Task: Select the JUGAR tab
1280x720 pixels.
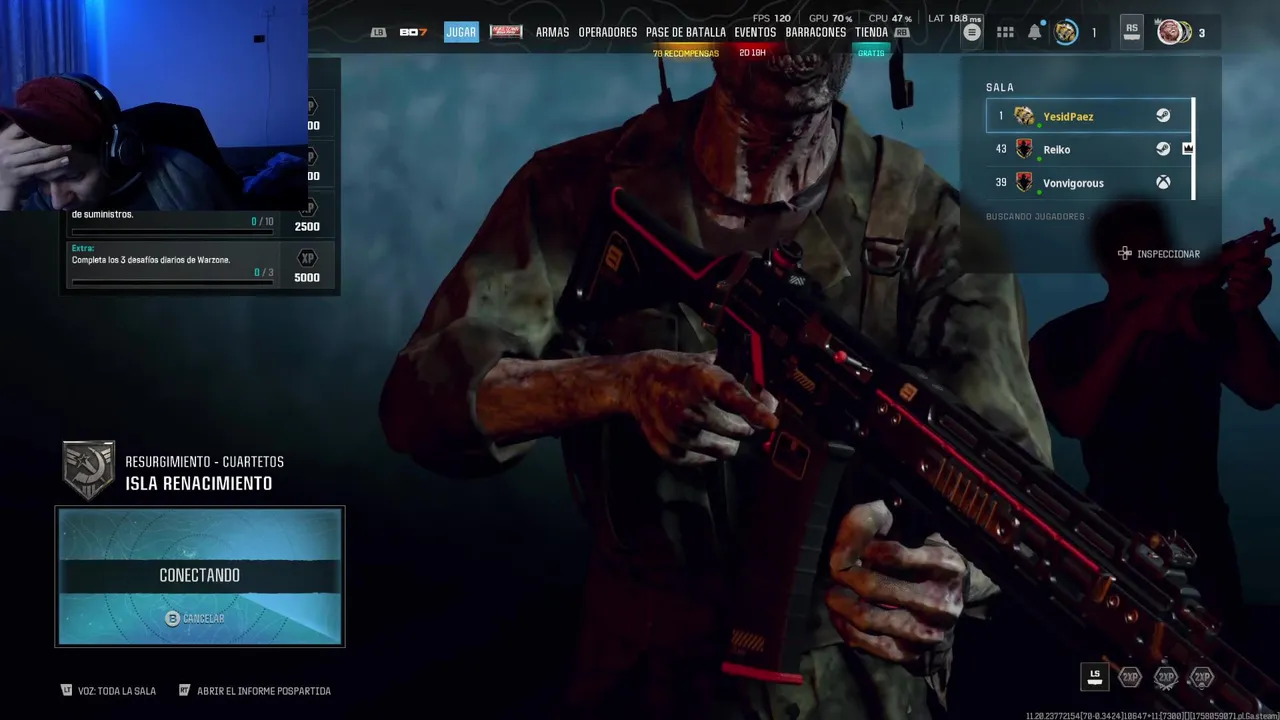Action: [x=461, y=32]
